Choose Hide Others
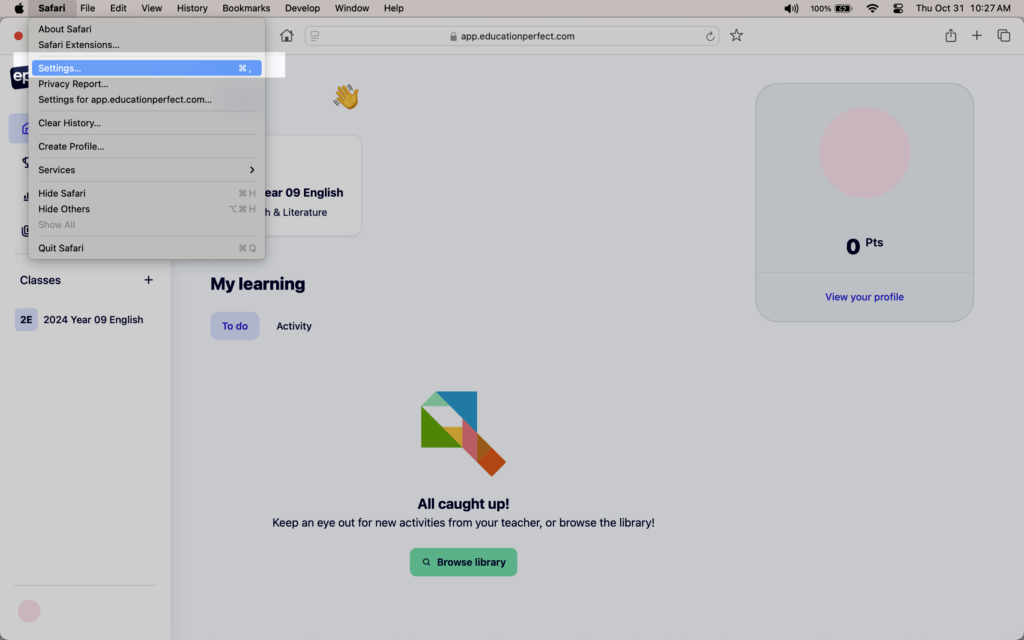 point(146,209)
